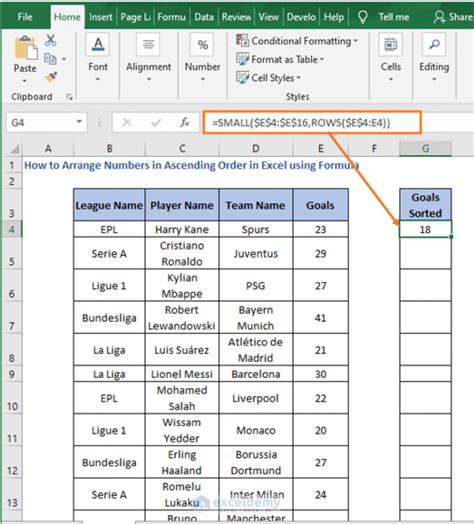Expand the Name Box dropdown arrow

click(79, 122)
